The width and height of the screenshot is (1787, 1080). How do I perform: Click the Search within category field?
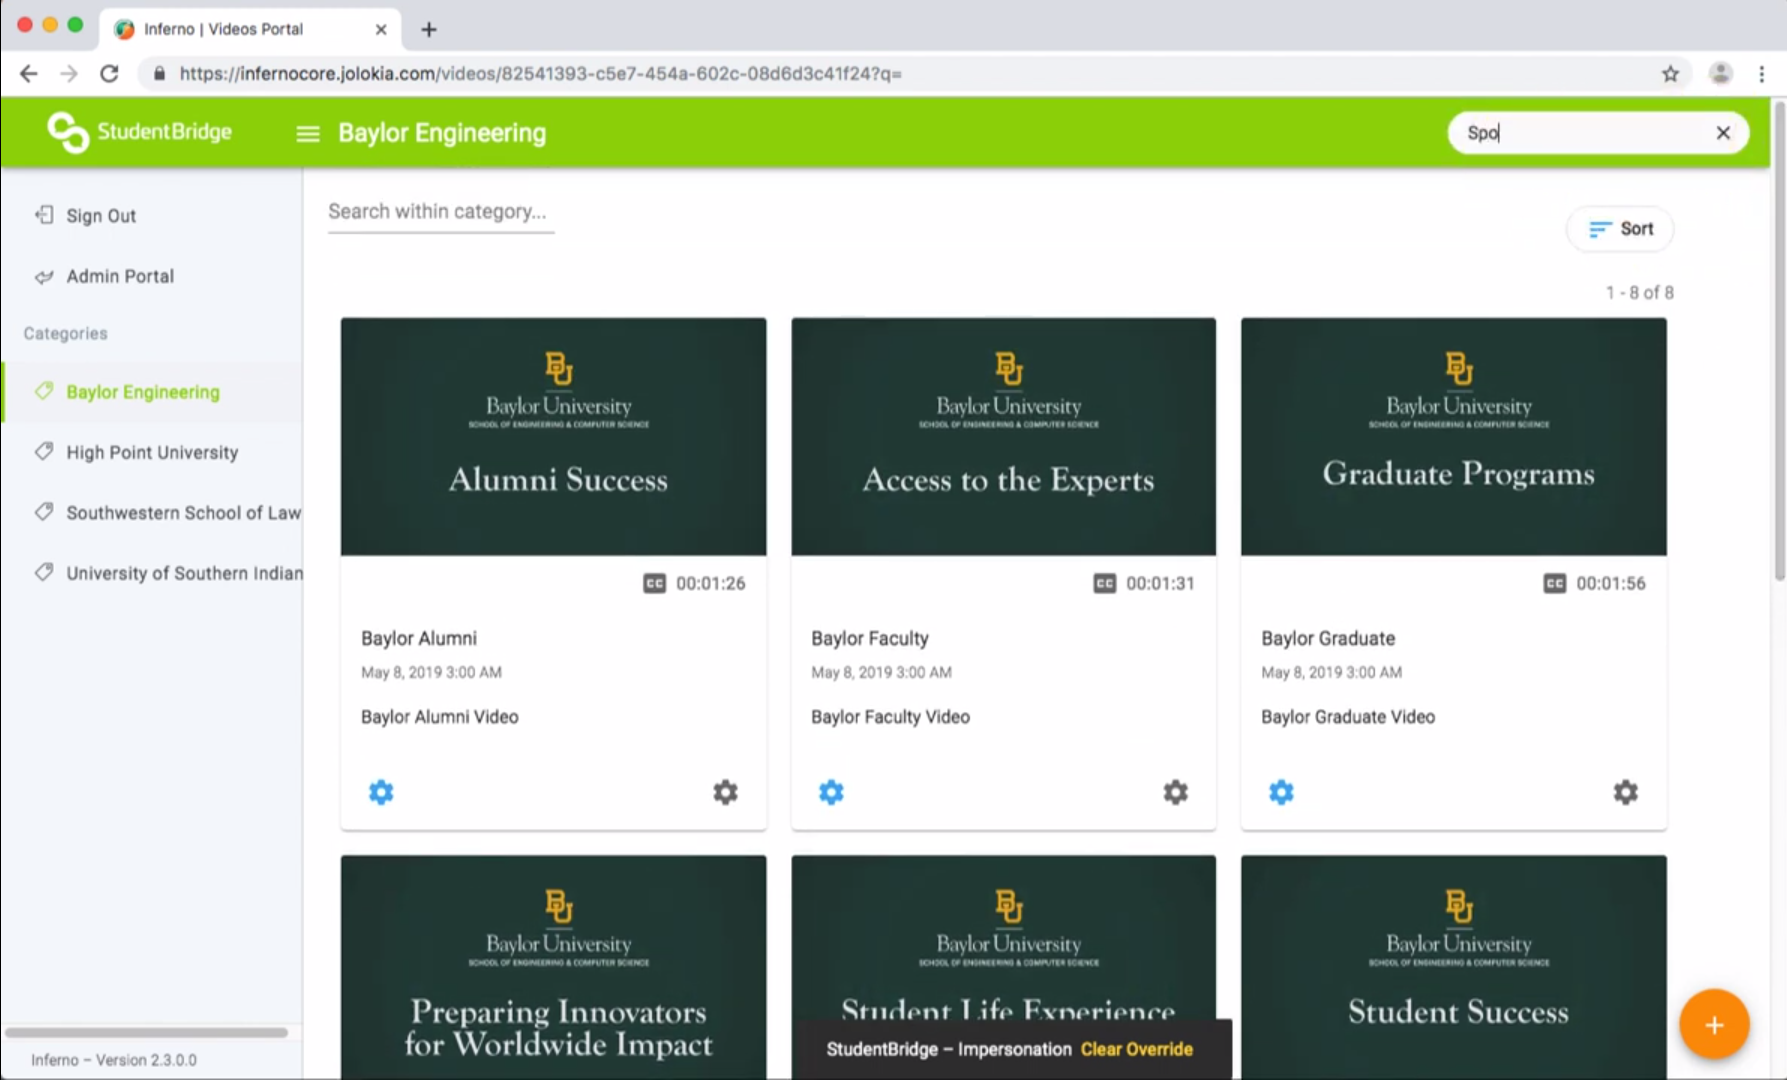click(x=441, y=212)
